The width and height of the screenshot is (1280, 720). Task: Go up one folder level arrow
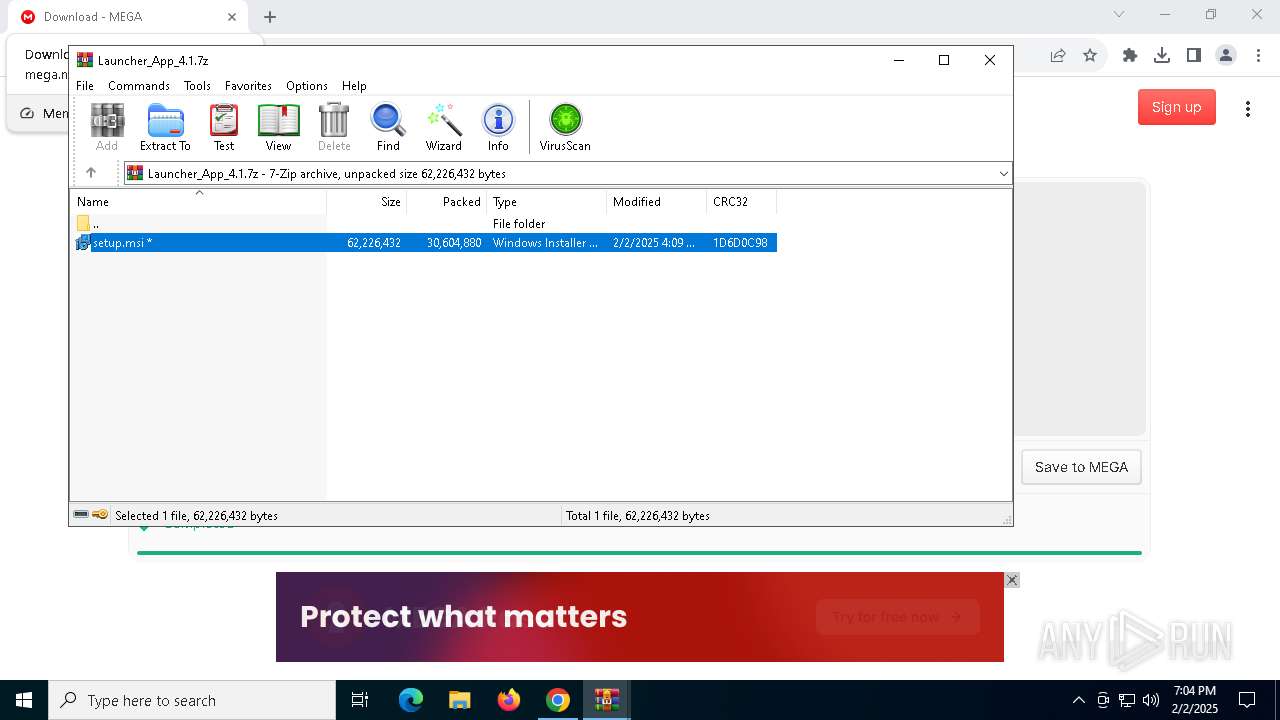pyautogui.click(x=91, y=173)
